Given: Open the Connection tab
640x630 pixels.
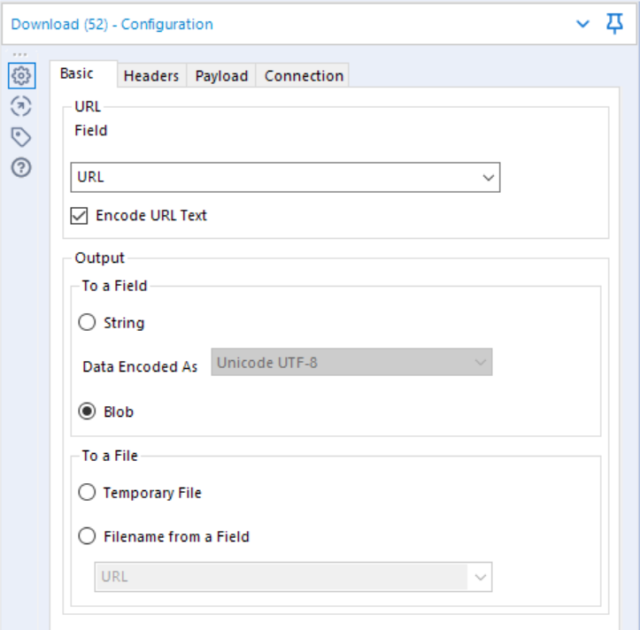Looking at the screenshot, I should click(303, 76).
